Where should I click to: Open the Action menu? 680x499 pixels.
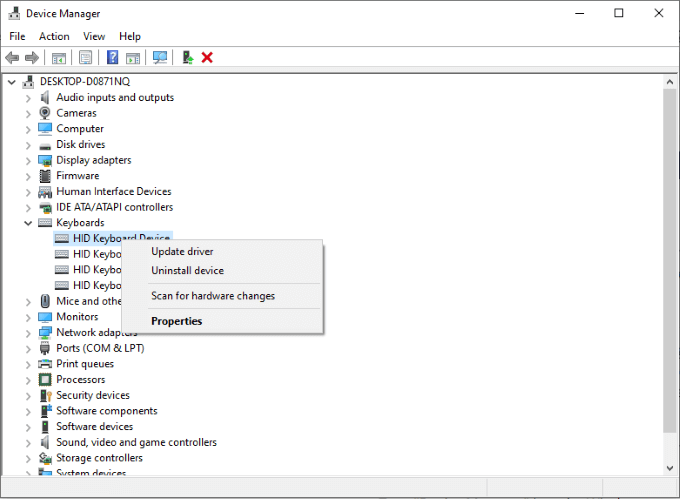pos(54,36)
